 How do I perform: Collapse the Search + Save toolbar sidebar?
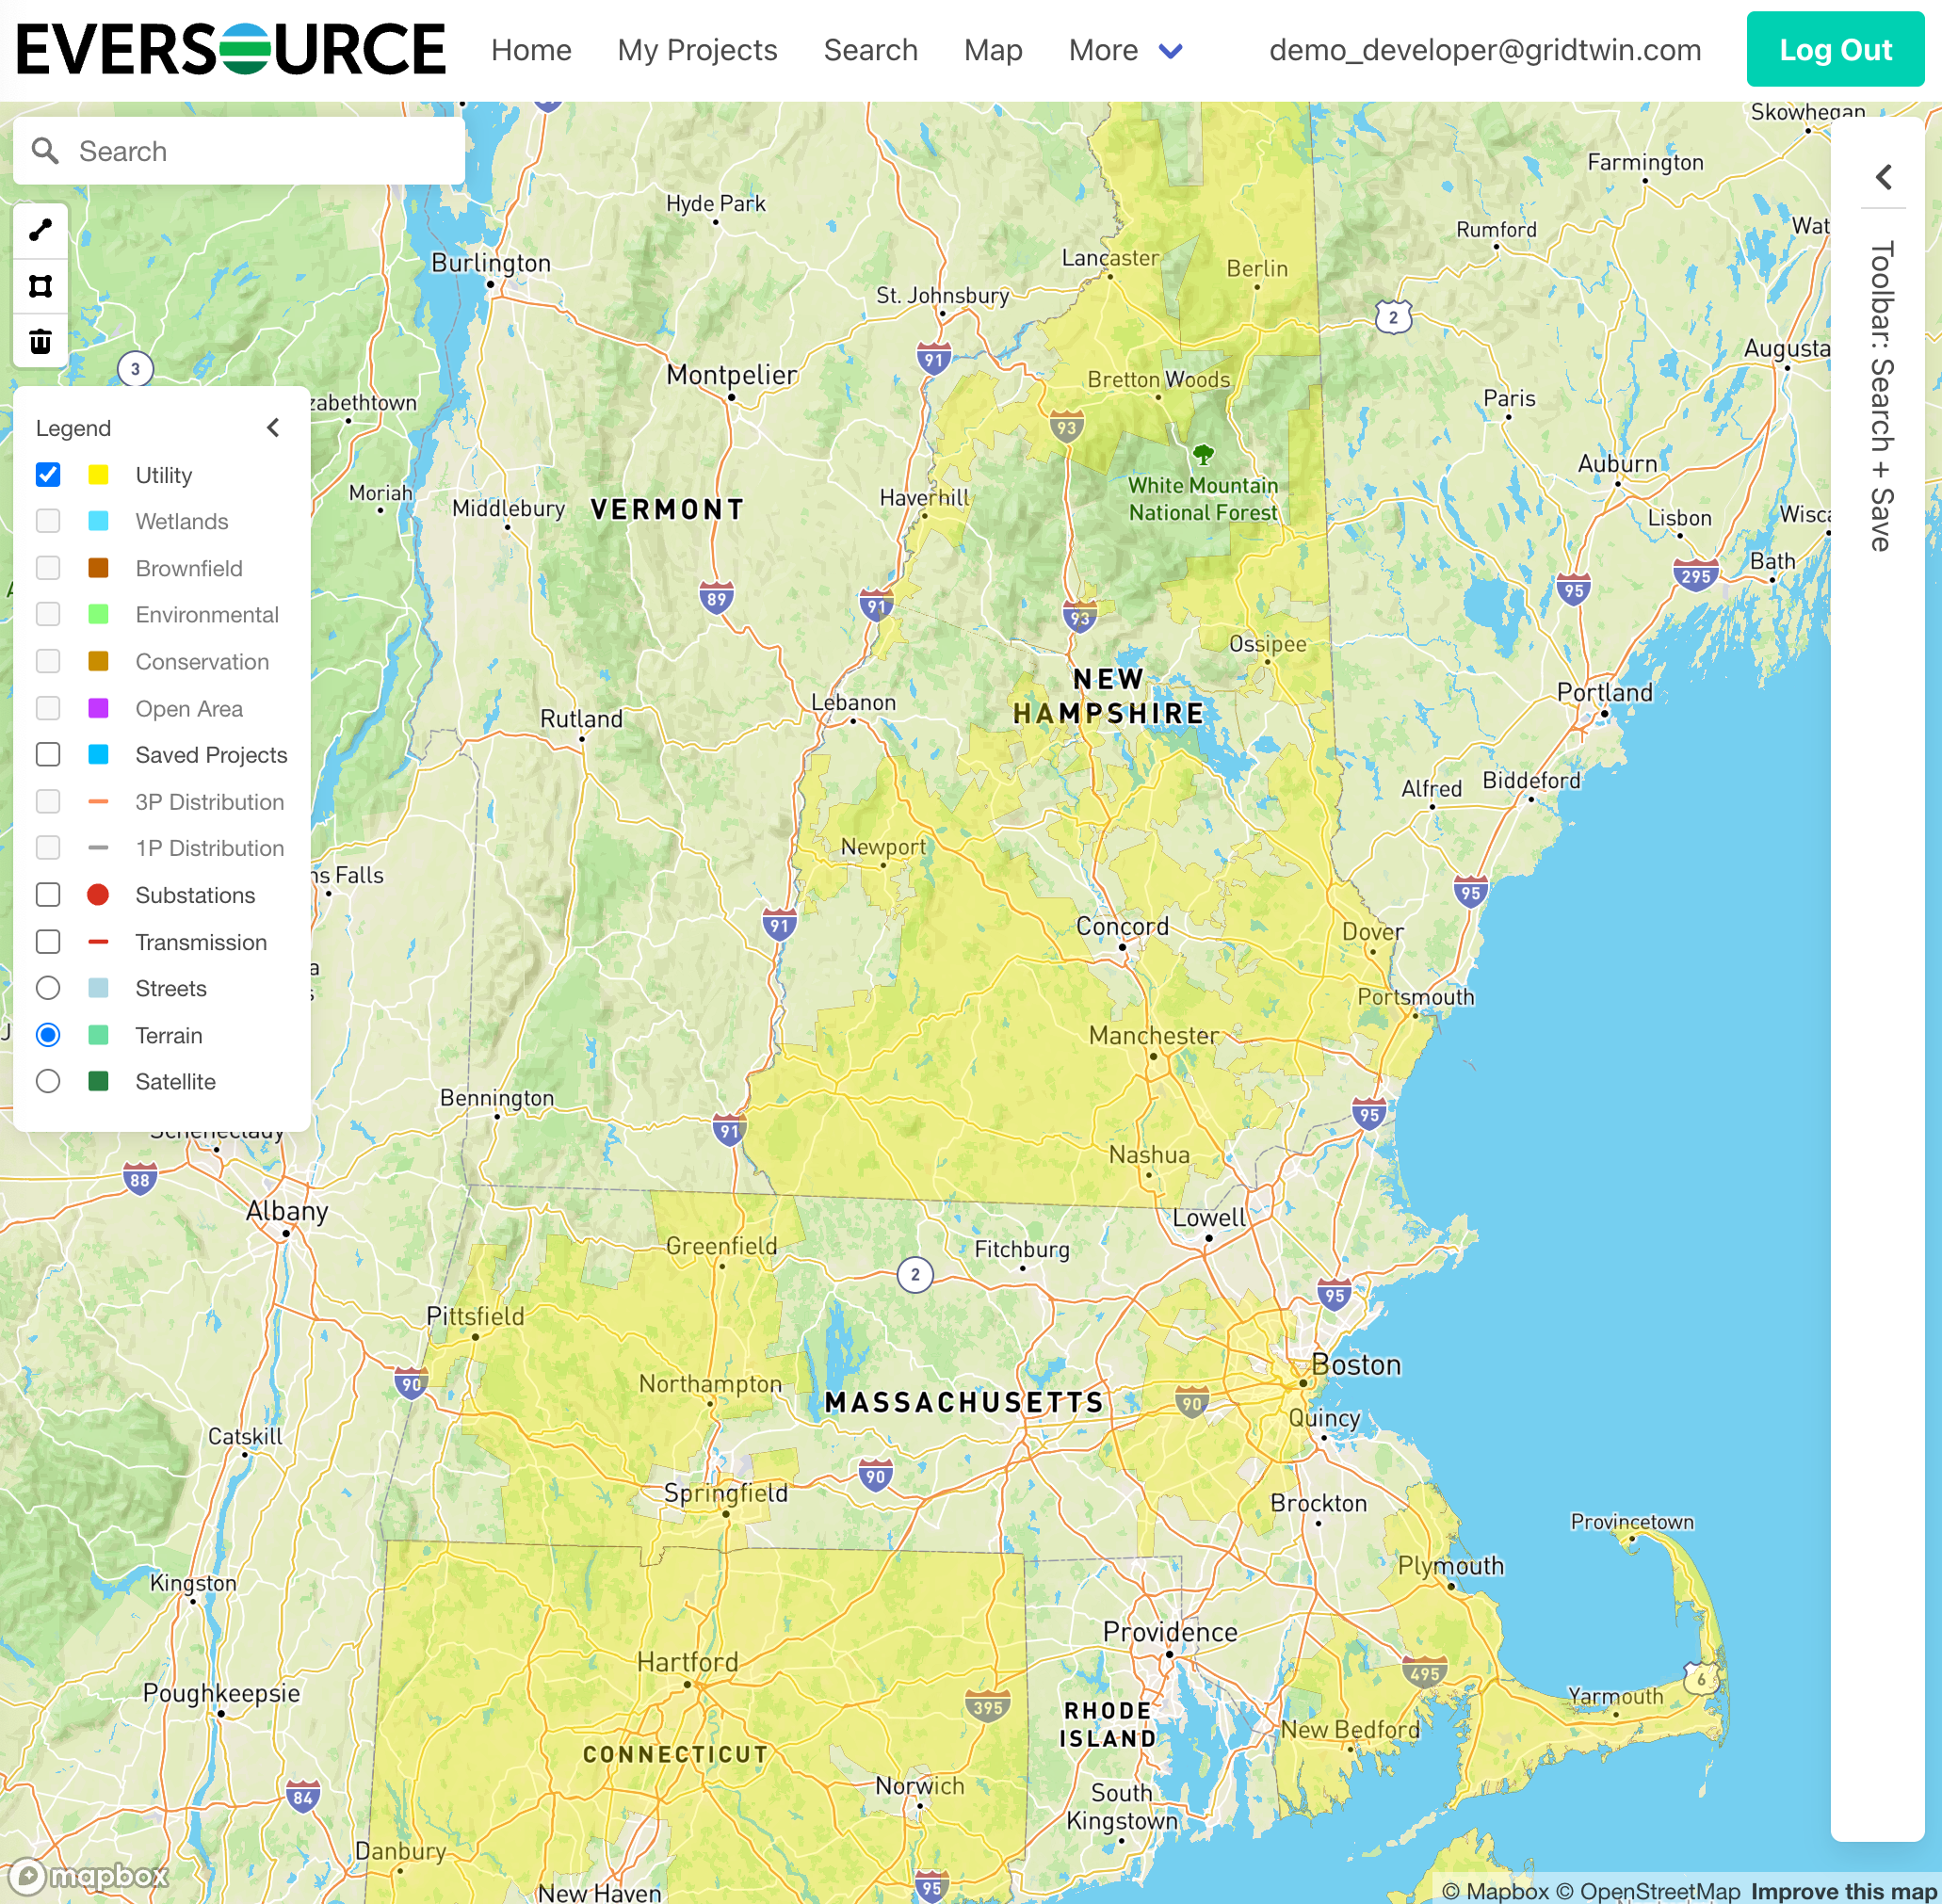click(x=1884, y=177)
